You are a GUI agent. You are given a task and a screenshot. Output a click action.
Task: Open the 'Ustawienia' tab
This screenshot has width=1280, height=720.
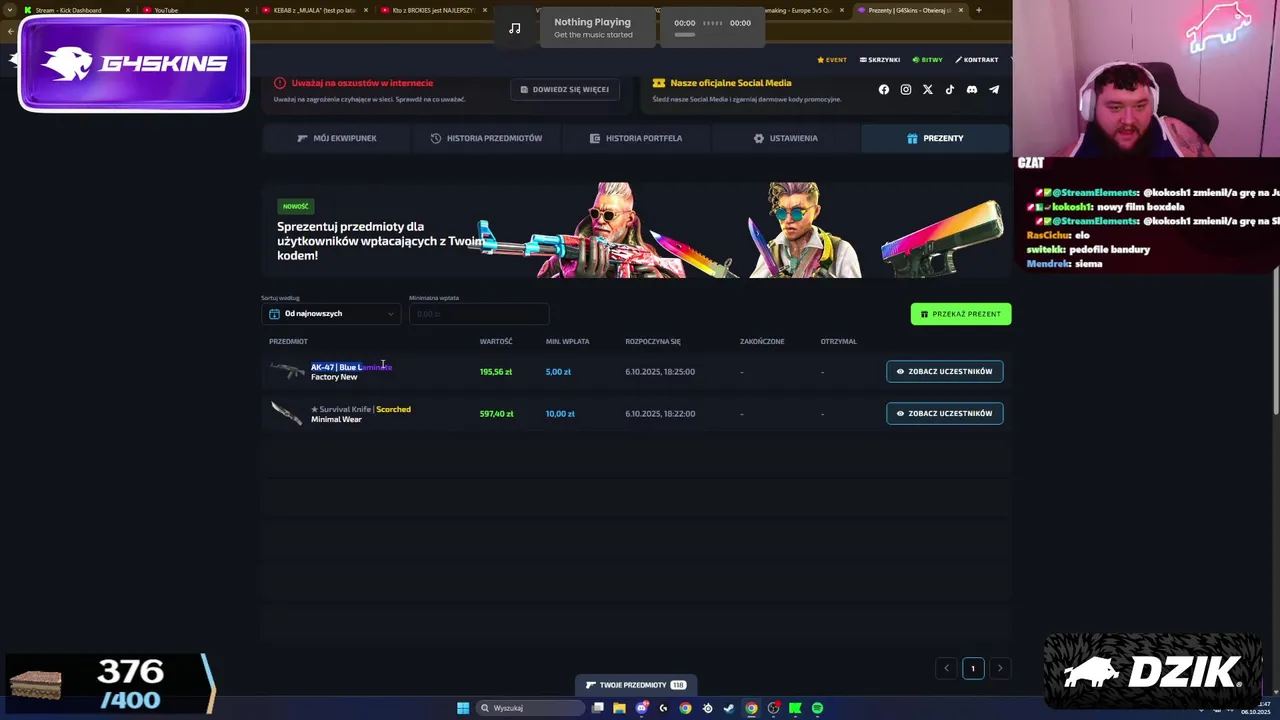[x=786, y=138]
